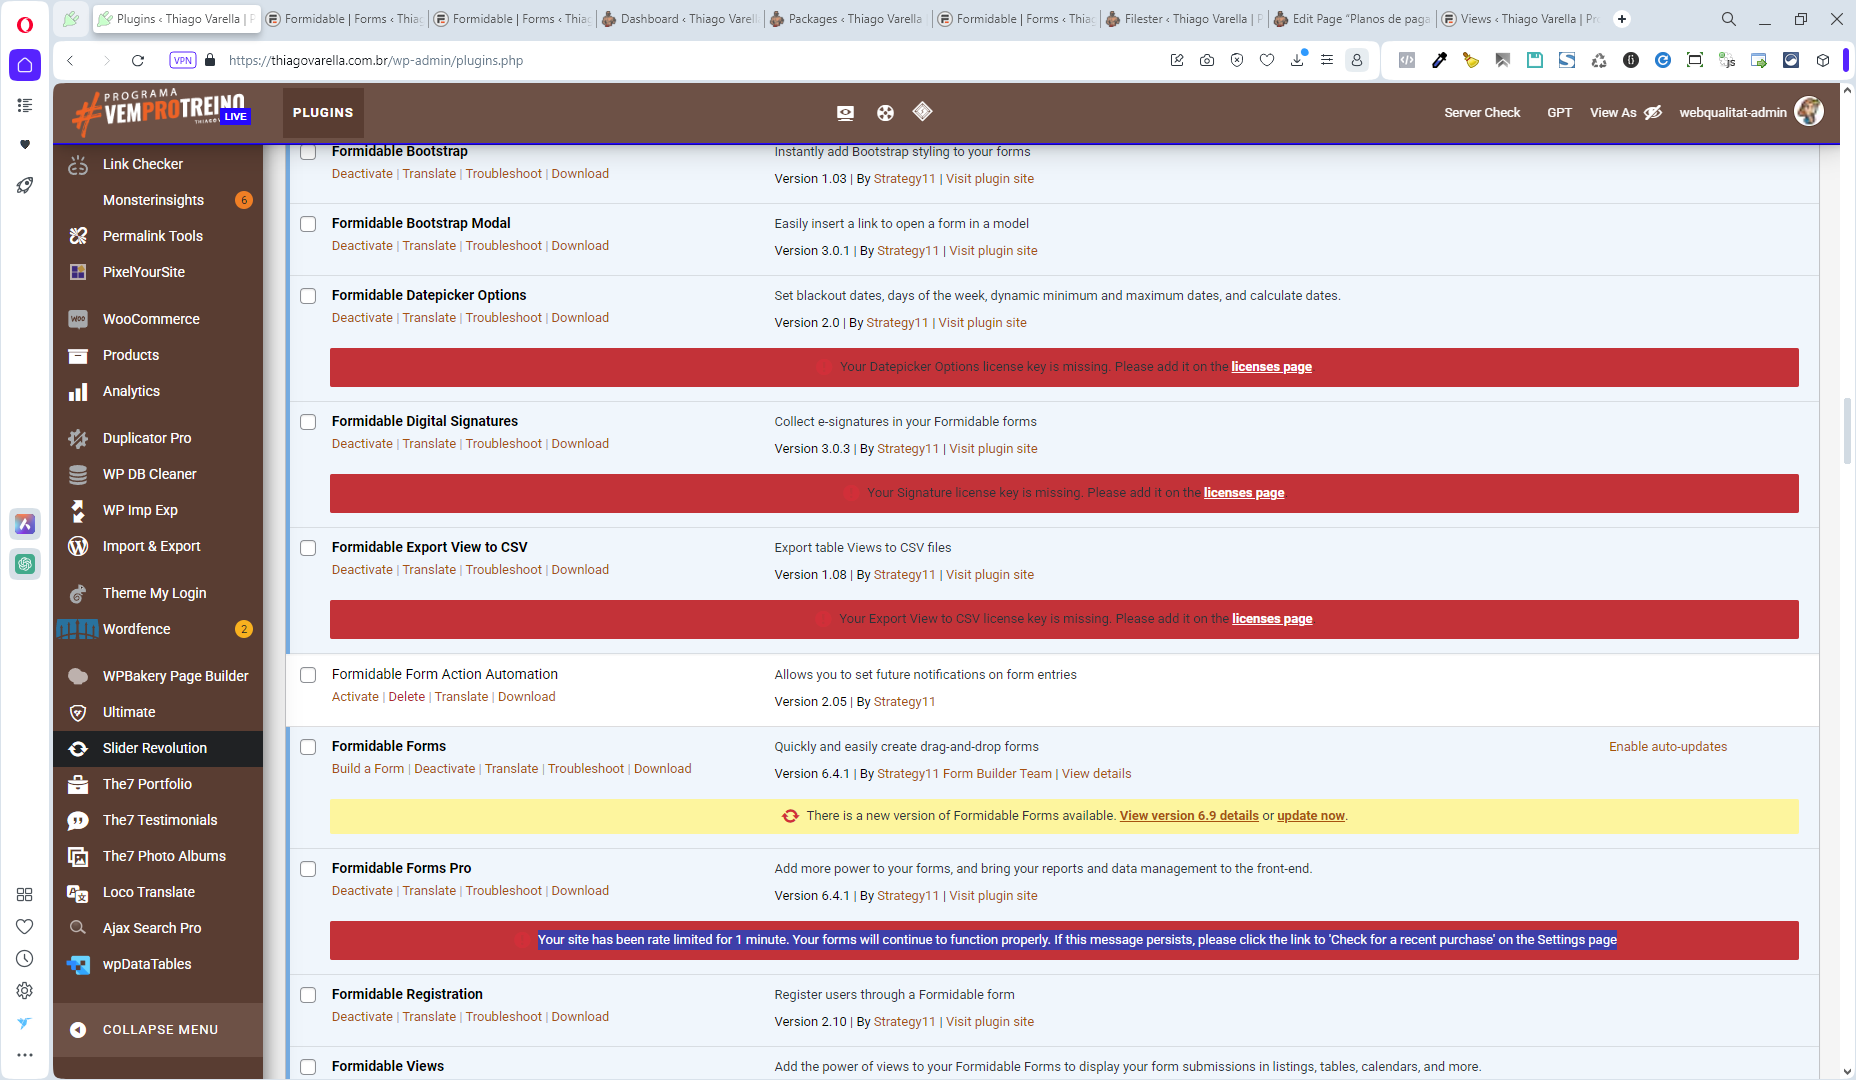Open the Products menu item
Screen dimensions: 1856x1080
[131, 355]
